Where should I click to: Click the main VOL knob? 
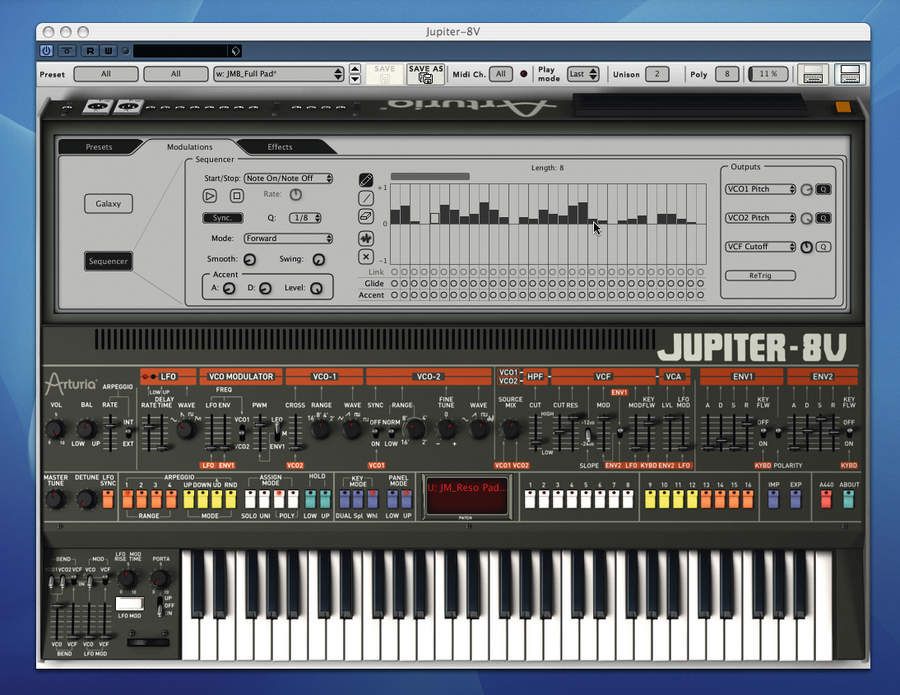tap(55, 429)
